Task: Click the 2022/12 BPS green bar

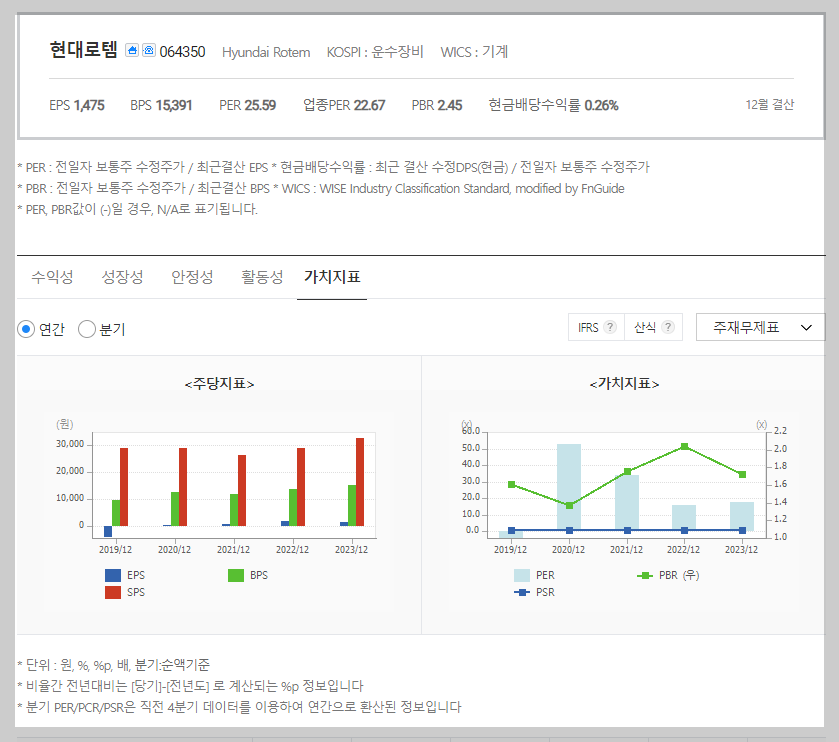Action: point(293,507)
